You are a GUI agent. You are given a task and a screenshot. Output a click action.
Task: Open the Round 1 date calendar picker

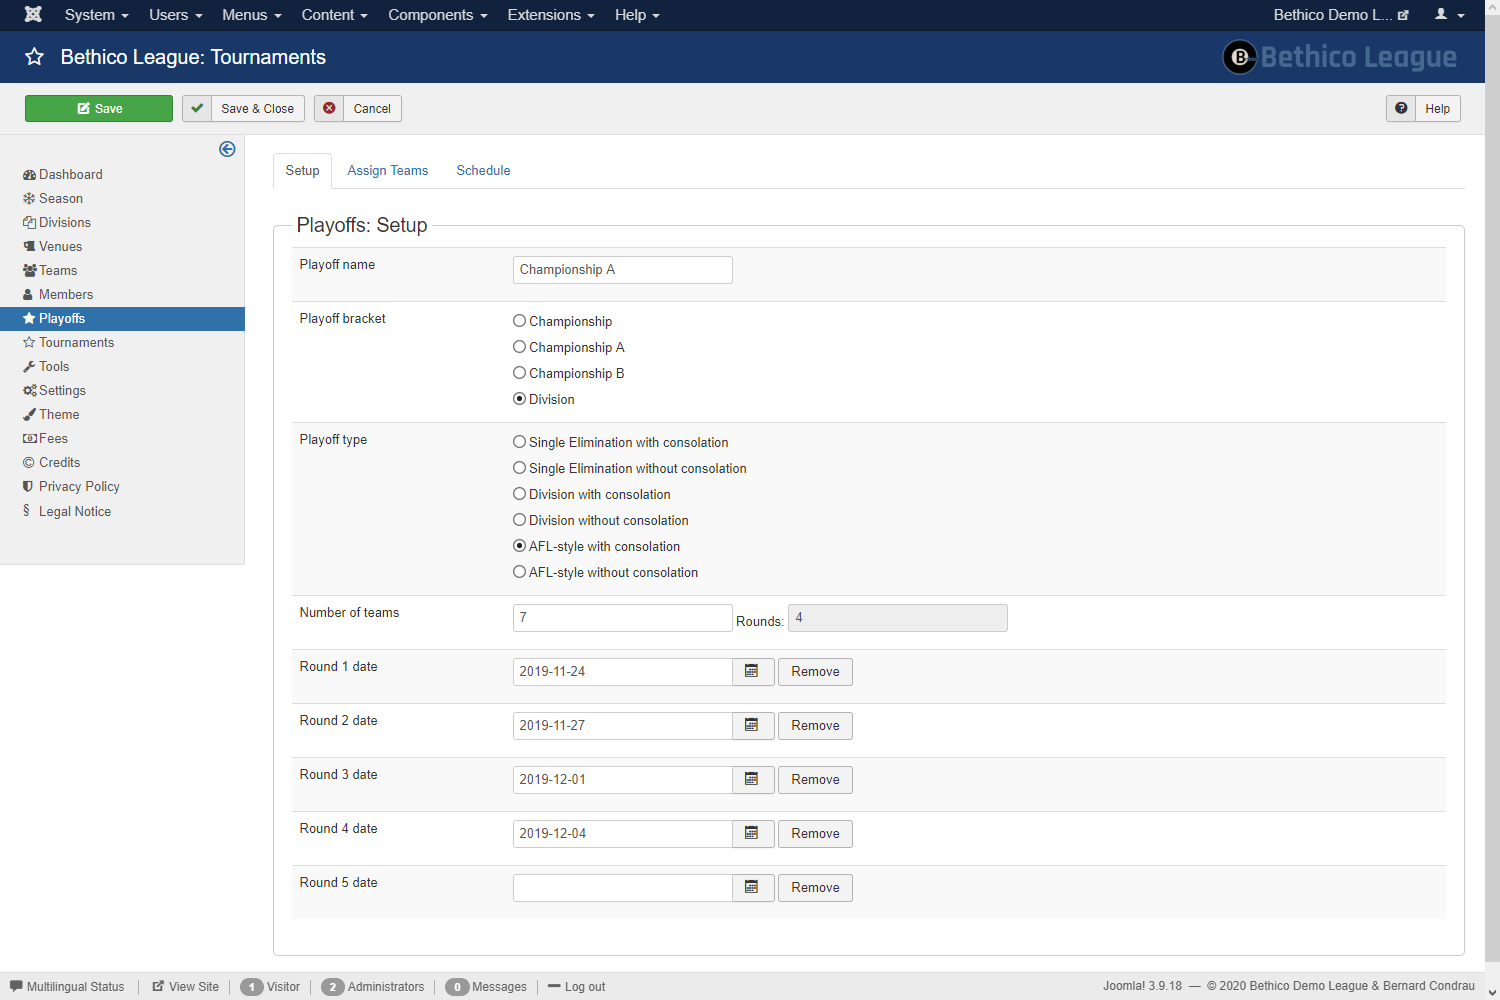tap(752, 672)
